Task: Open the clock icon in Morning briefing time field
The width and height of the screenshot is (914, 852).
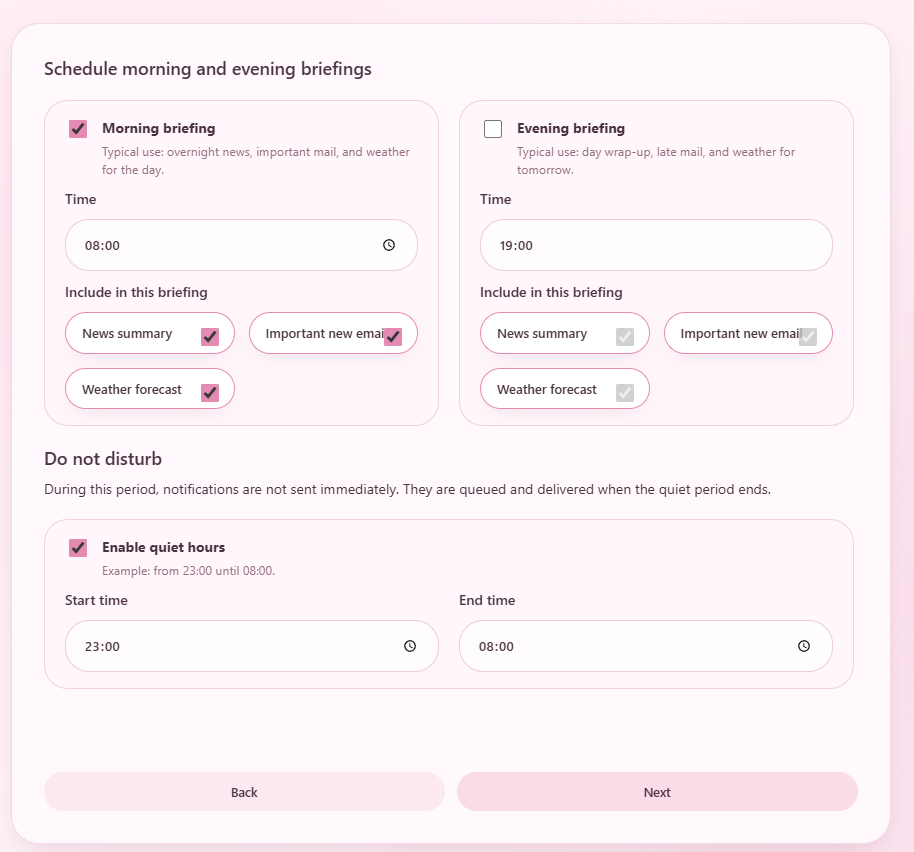Action: [388, 245]
